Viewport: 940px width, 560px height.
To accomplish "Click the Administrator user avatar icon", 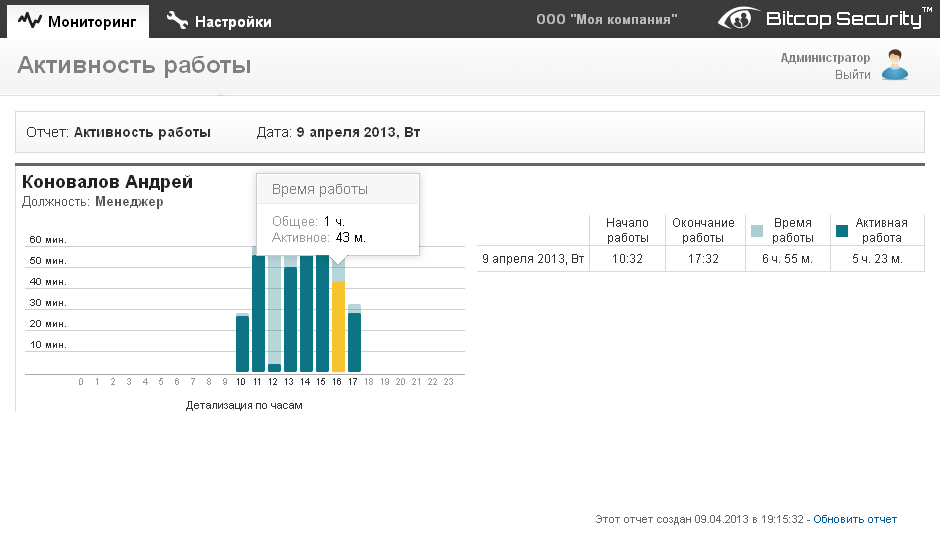I will click(x=895, y=65).
